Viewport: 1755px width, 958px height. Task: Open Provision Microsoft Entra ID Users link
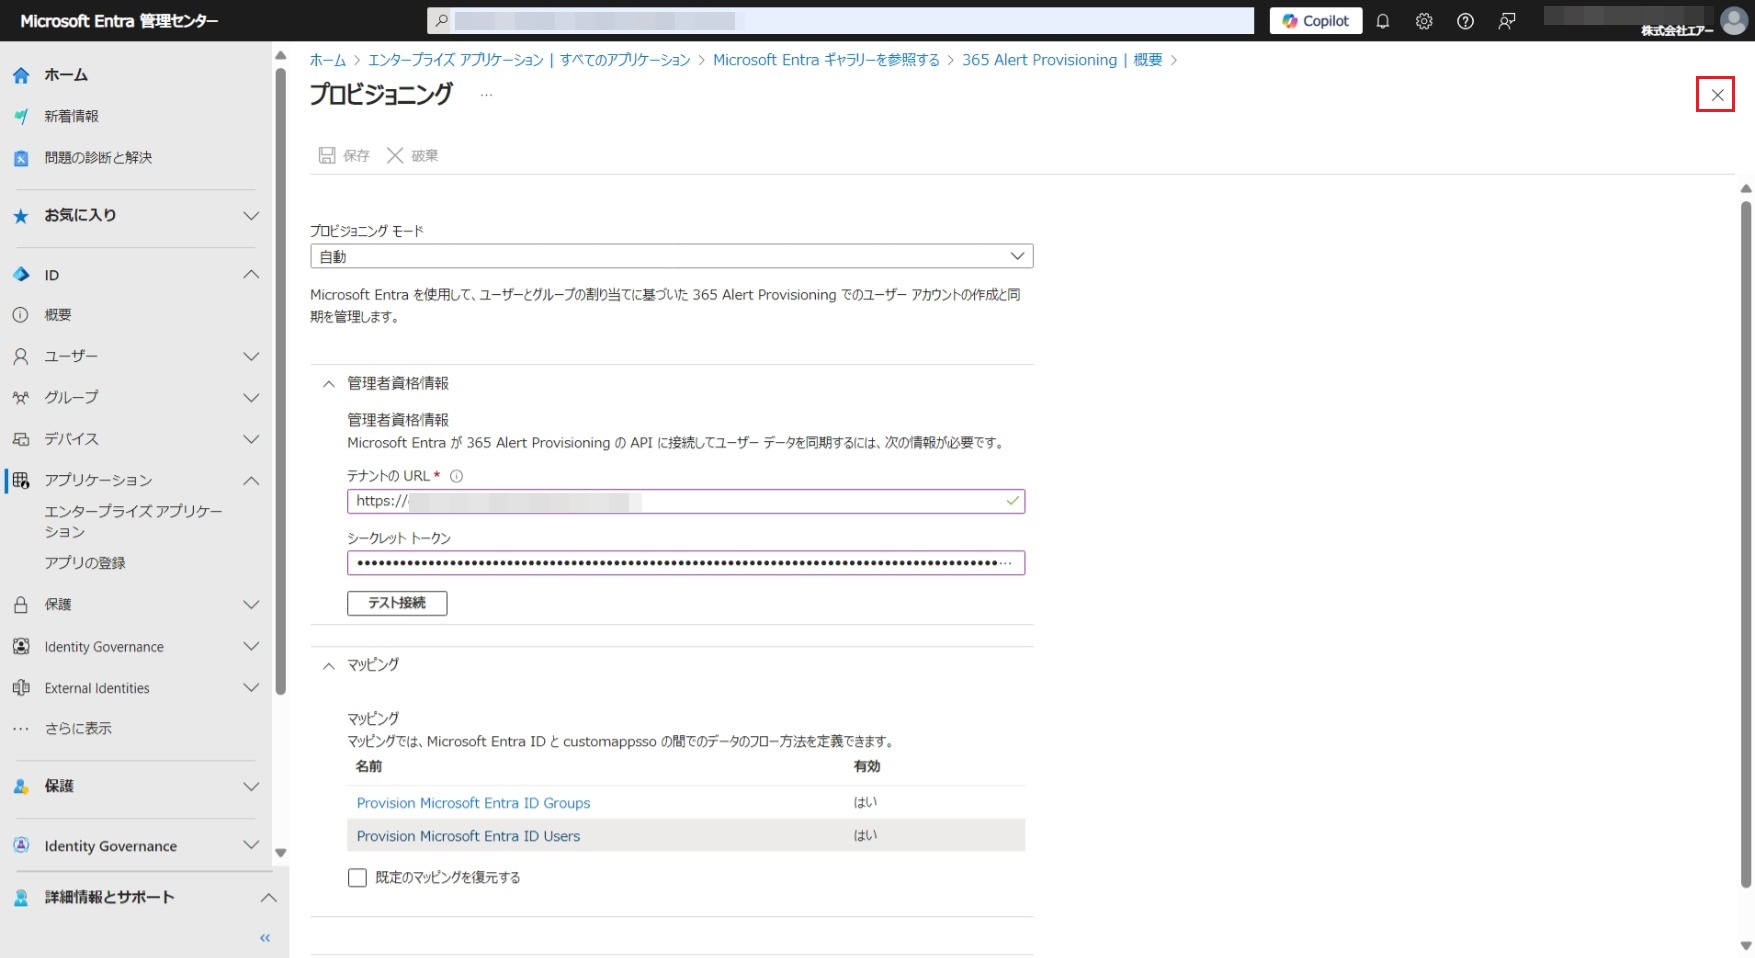click(x=468, y=836)
